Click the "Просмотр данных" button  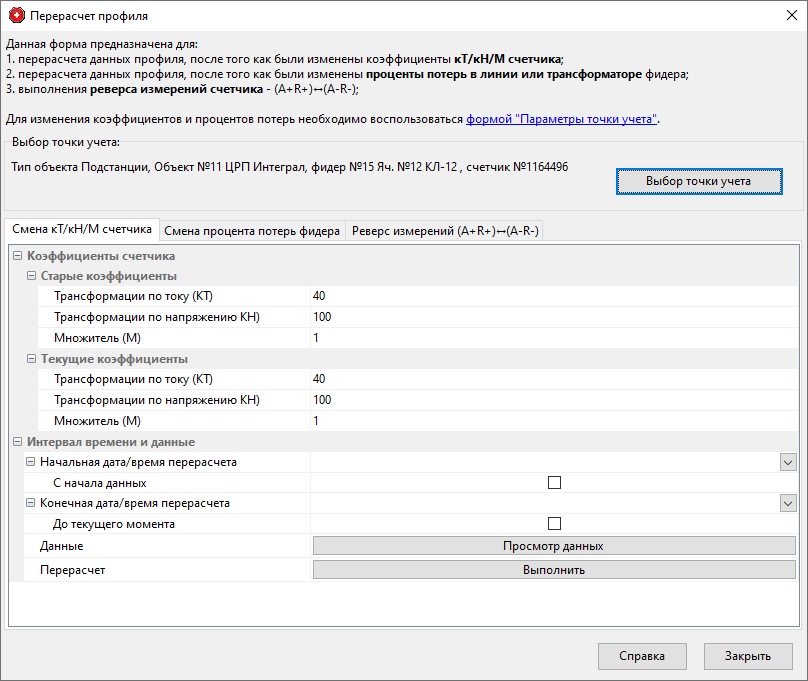(x=553, y=545)
